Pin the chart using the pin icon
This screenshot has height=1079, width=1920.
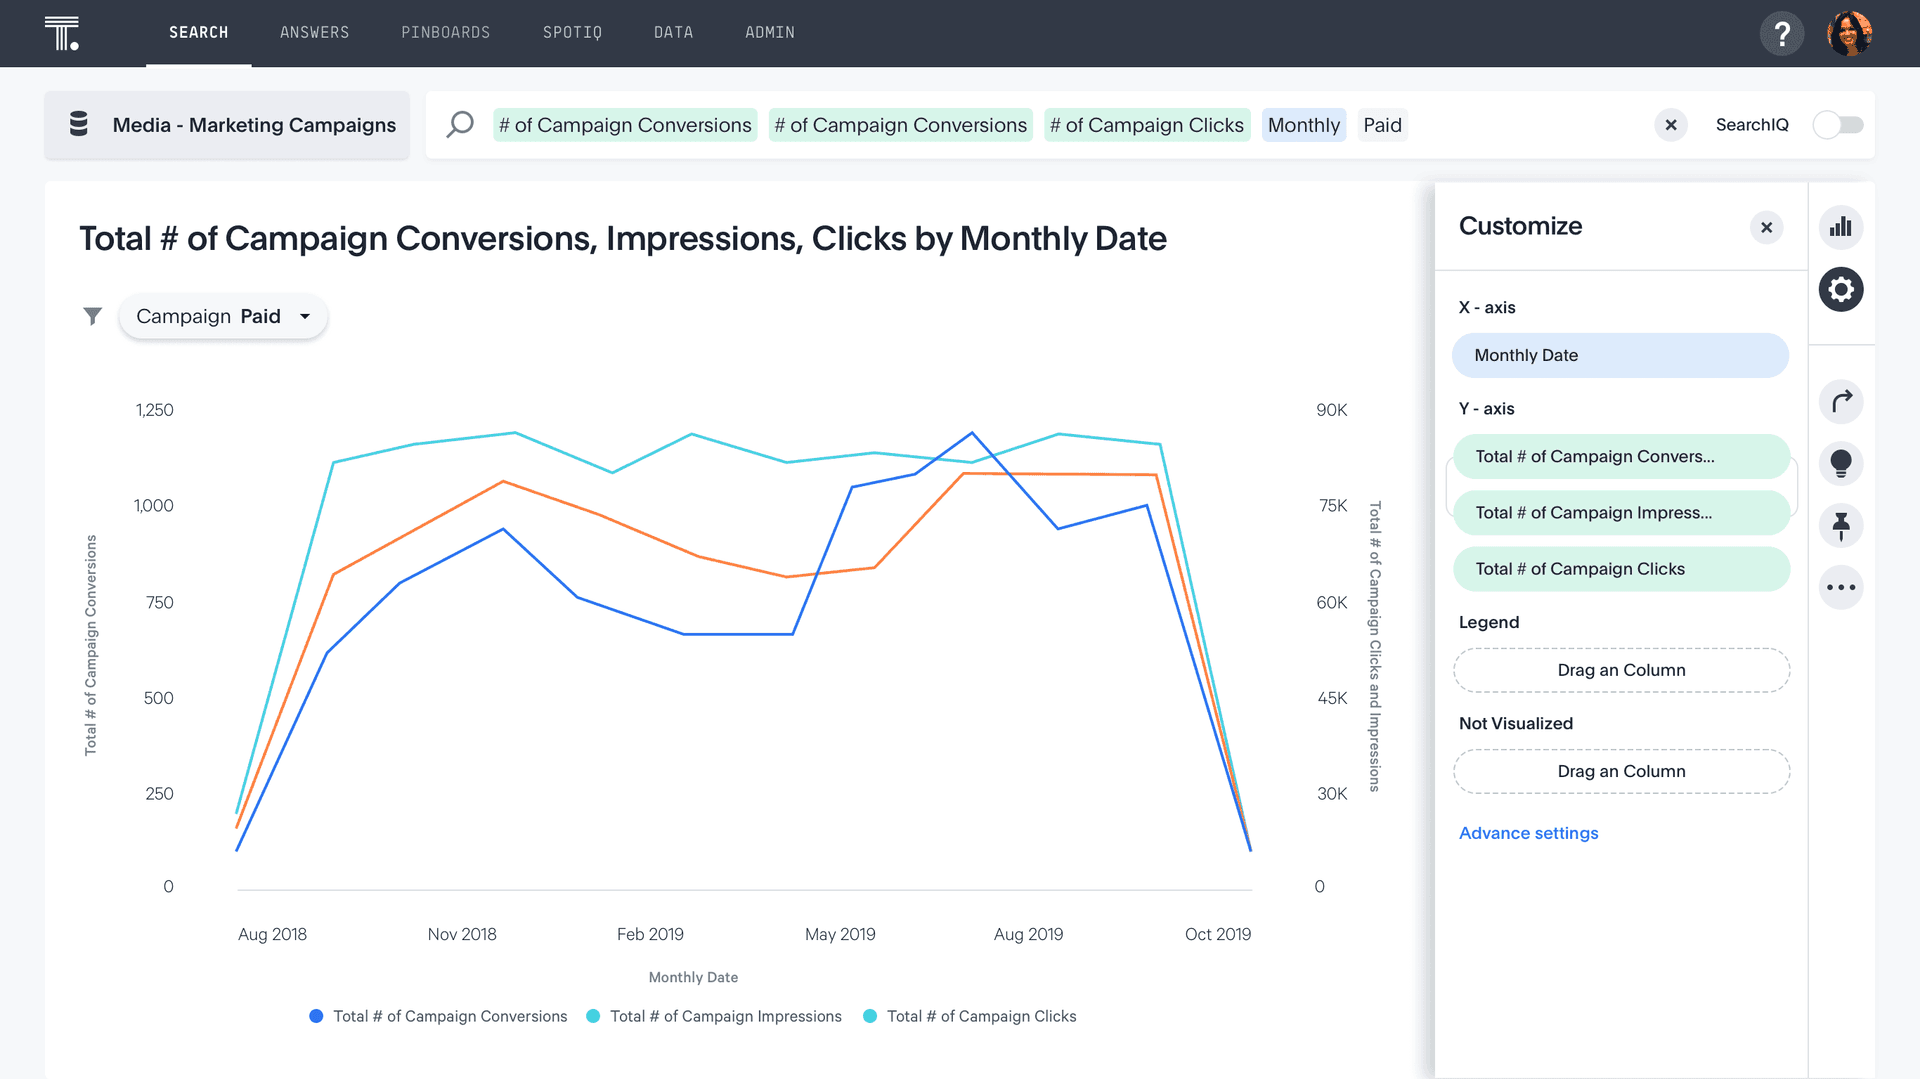pyautogui.click(x=1840, y=526)
